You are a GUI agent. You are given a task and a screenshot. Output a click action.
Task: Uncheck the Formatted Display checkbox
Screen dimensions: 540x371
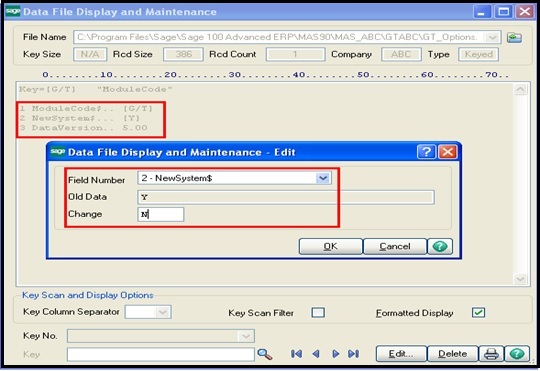[478, 312]
